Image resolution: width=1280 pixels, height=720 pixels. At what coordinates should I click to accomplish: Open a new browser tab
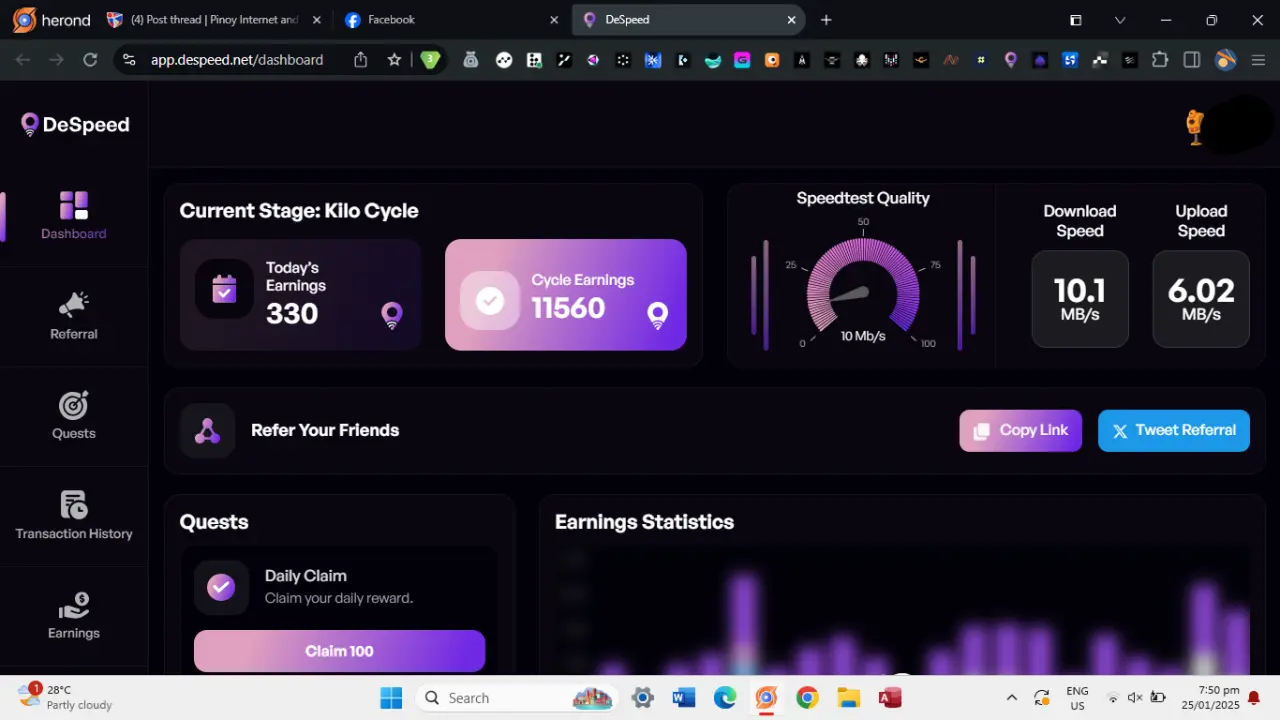[x=826, y=20]
